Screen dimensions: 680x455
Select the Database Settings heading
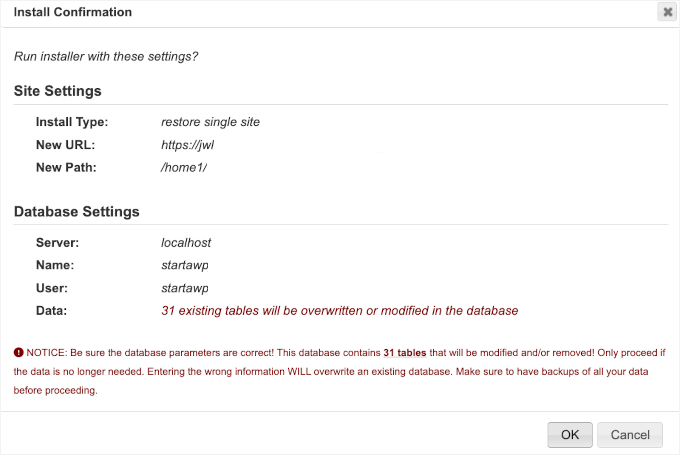[76, 212]
